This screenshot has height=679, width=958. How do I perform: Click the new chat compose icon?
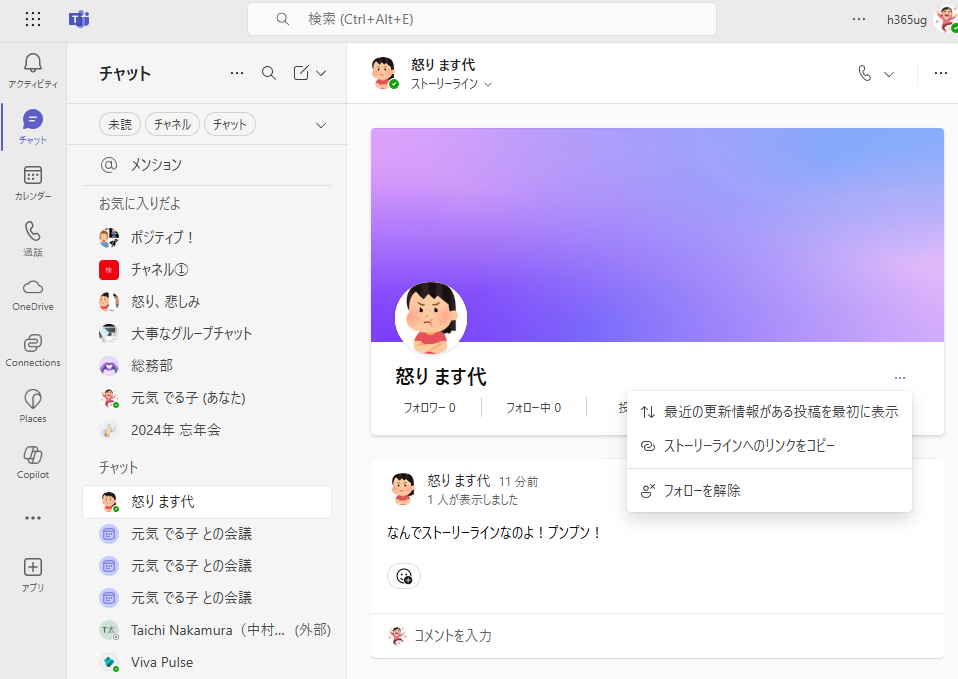301,73
